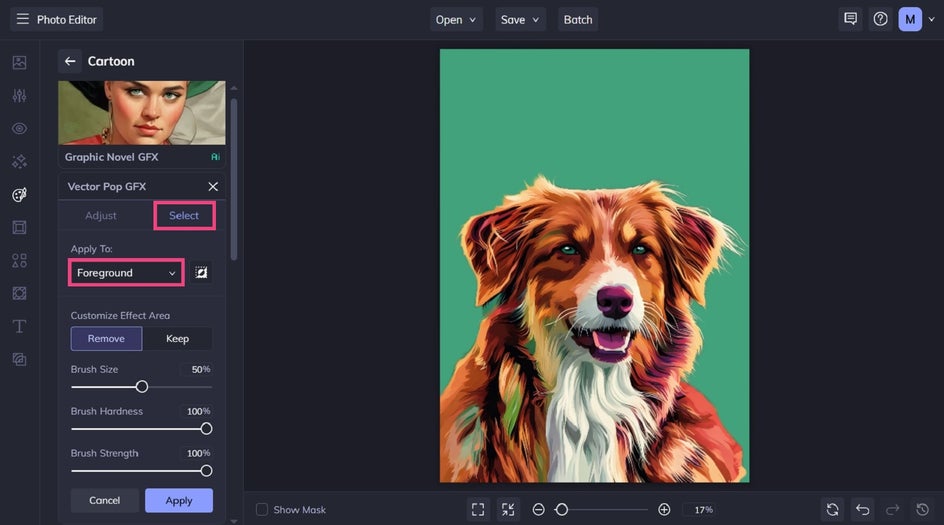Enable the Show Mask checkbox
The width and height of the screenshot is (944, 525).
(262, 509)
